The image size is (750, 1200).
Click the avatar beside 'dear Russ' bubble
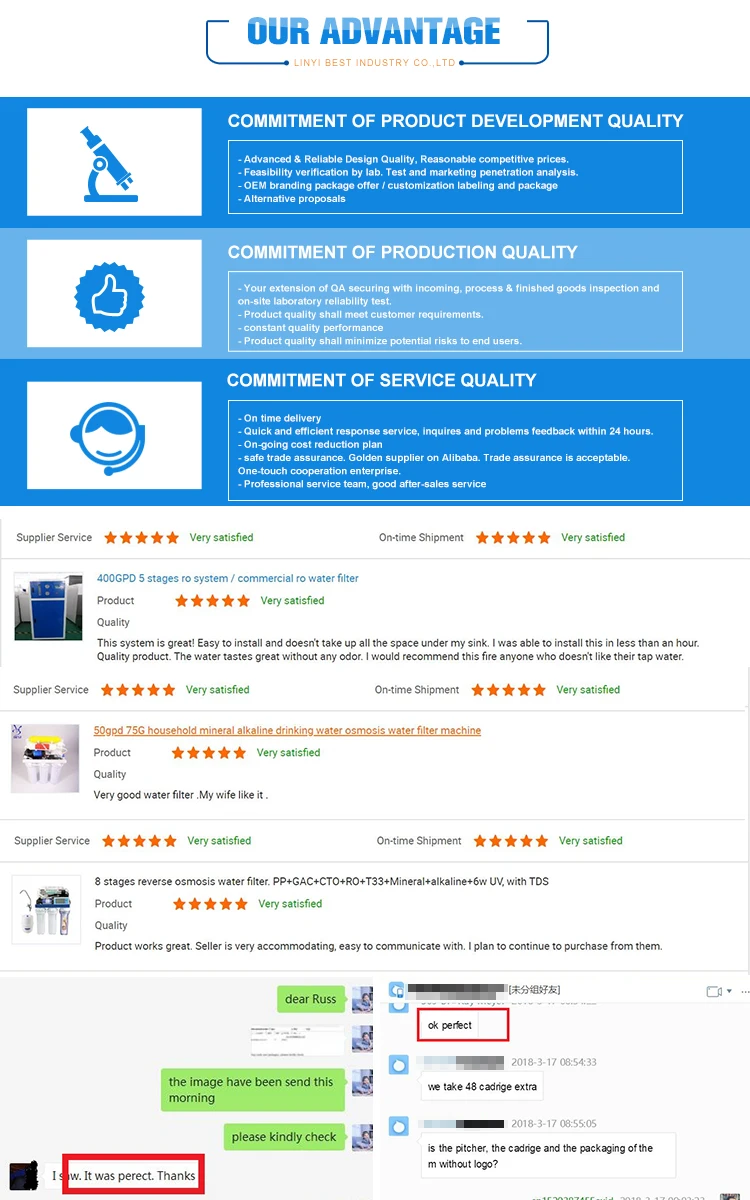pyautogui.click(x=362, y=999)
